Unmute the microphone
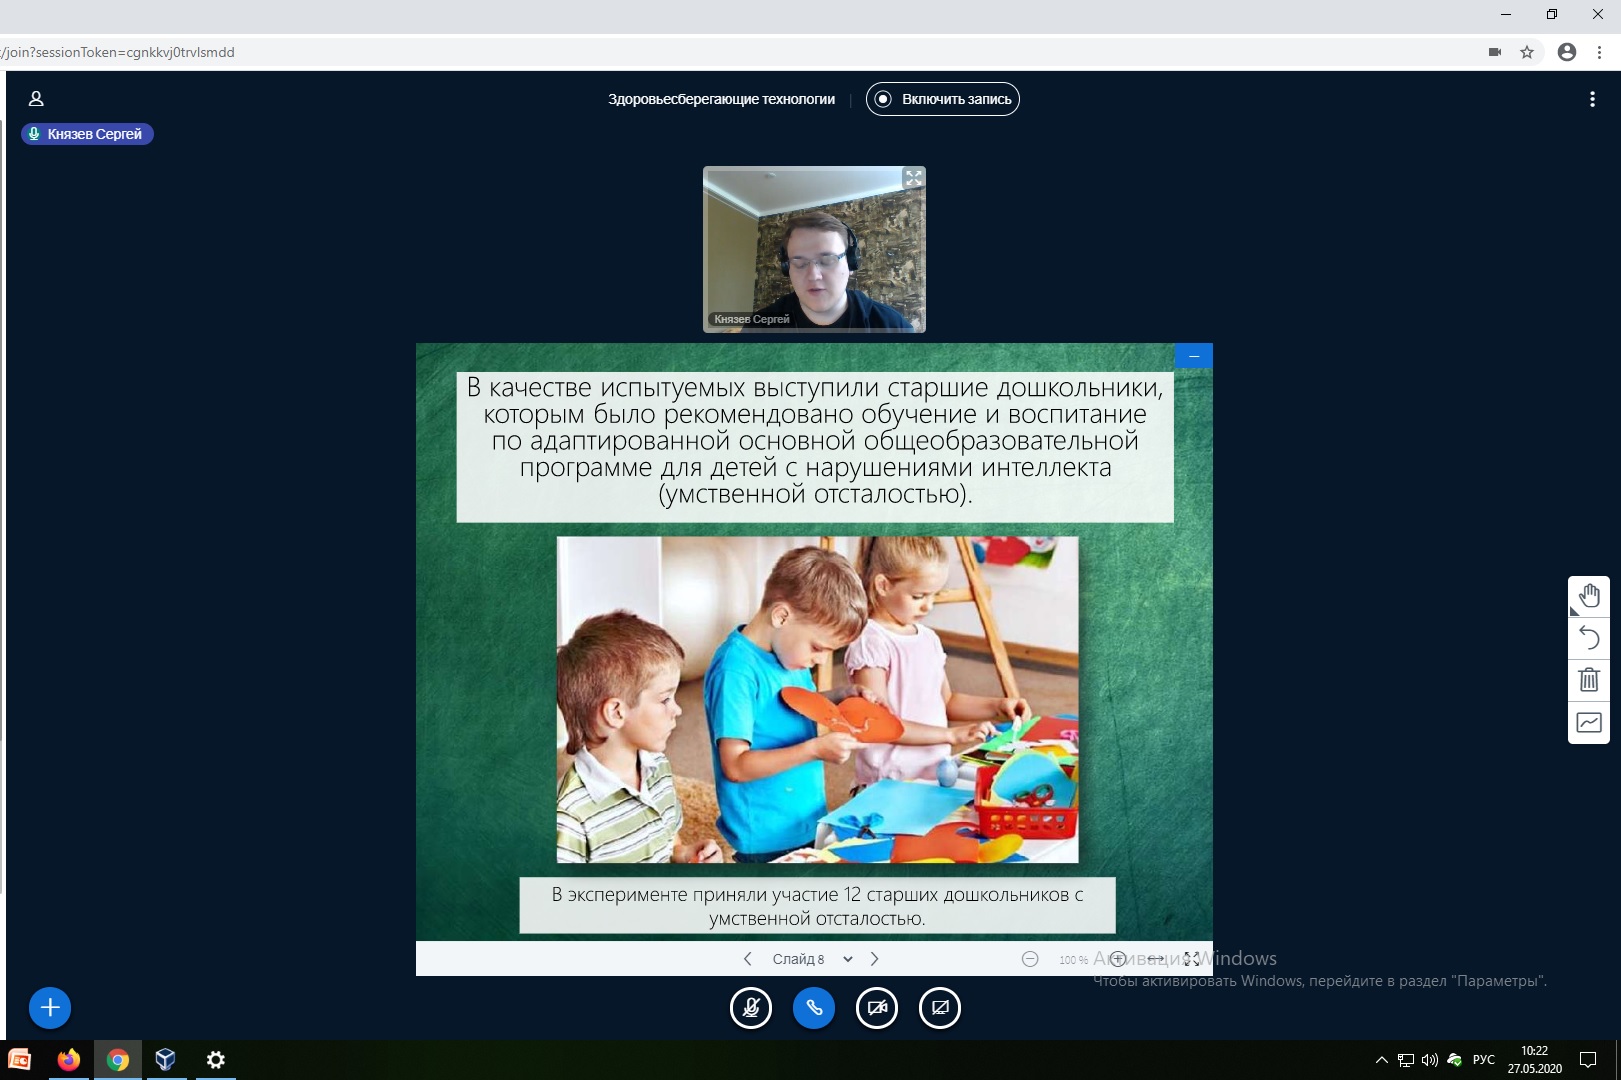The height and width of the screenshot is (1080, 1621). click(x=751, y=1008)
